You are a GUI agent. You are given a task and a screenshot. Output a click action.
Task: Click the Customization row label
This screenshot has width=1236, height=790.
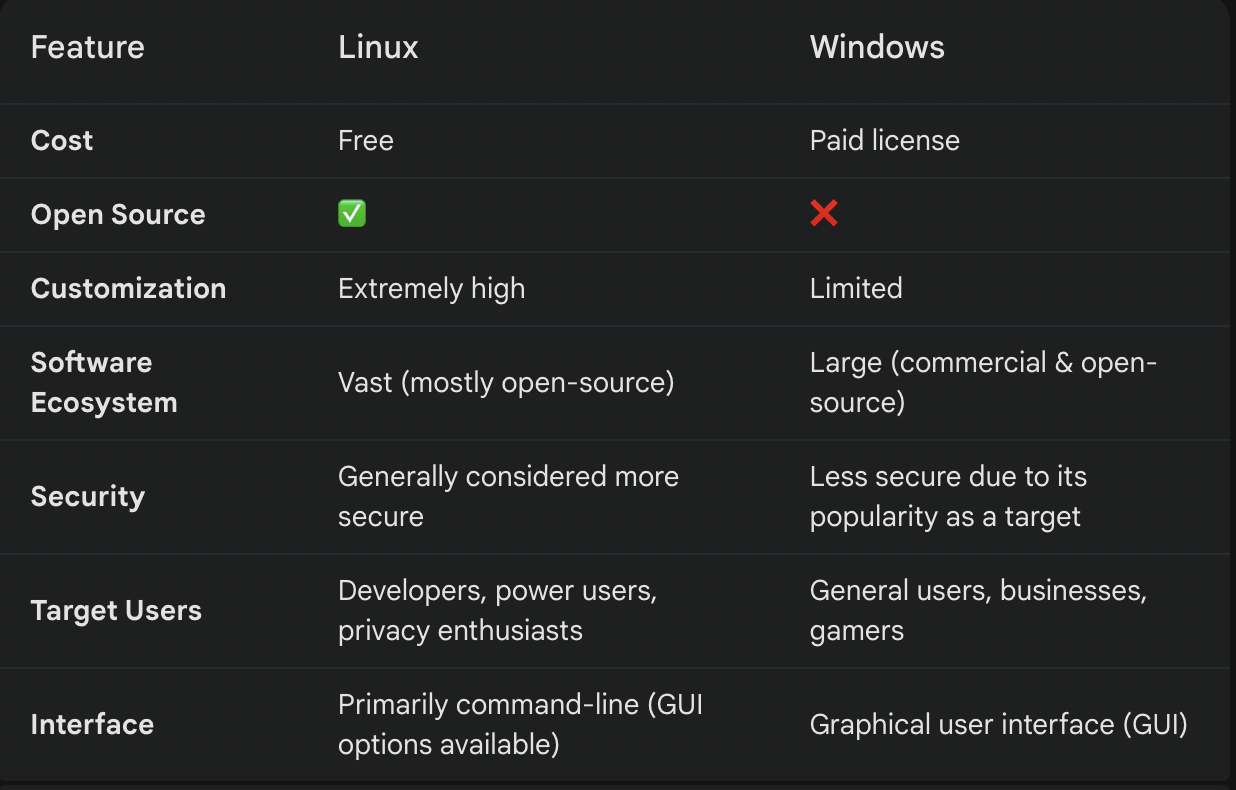click(128, 288)
